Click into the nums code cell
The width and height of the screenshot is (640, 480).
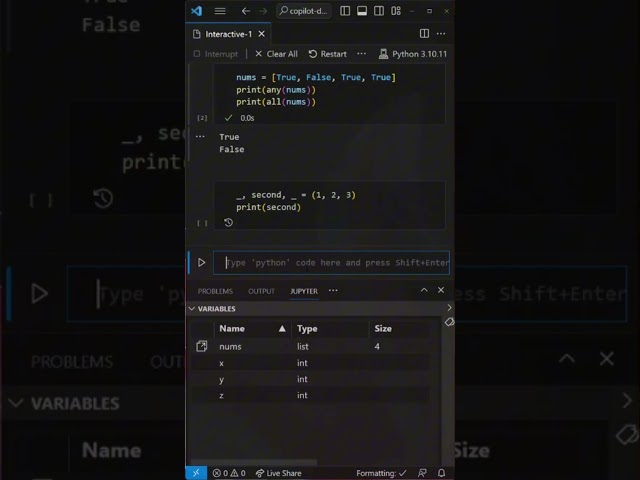click(x=329, y=89)
